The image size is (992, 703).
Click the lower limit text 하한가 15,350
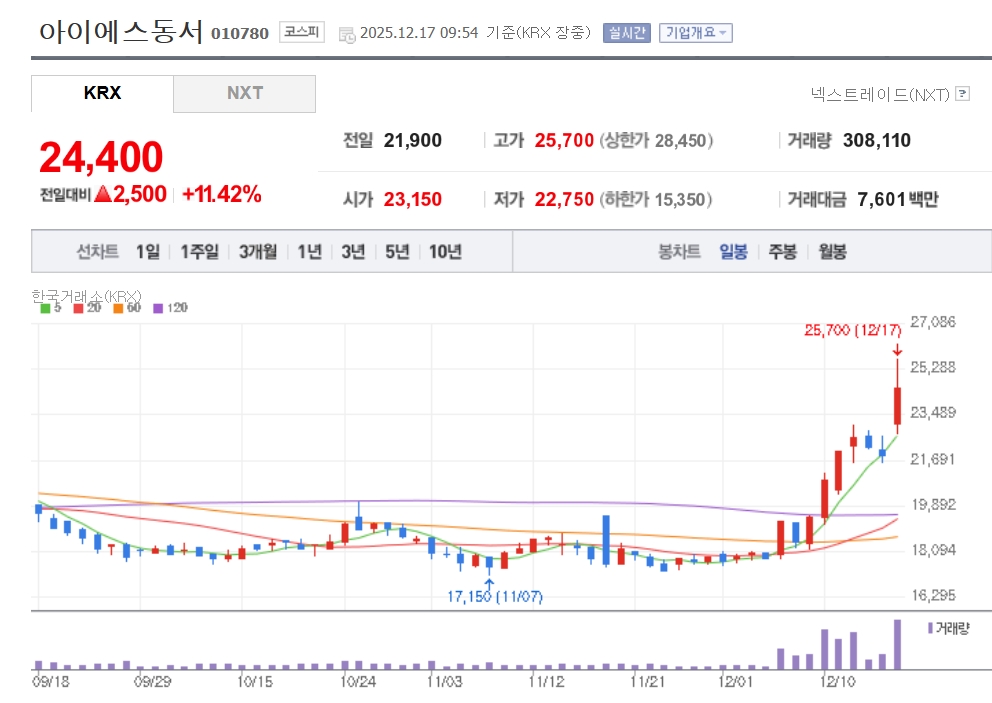click(655, 199)
